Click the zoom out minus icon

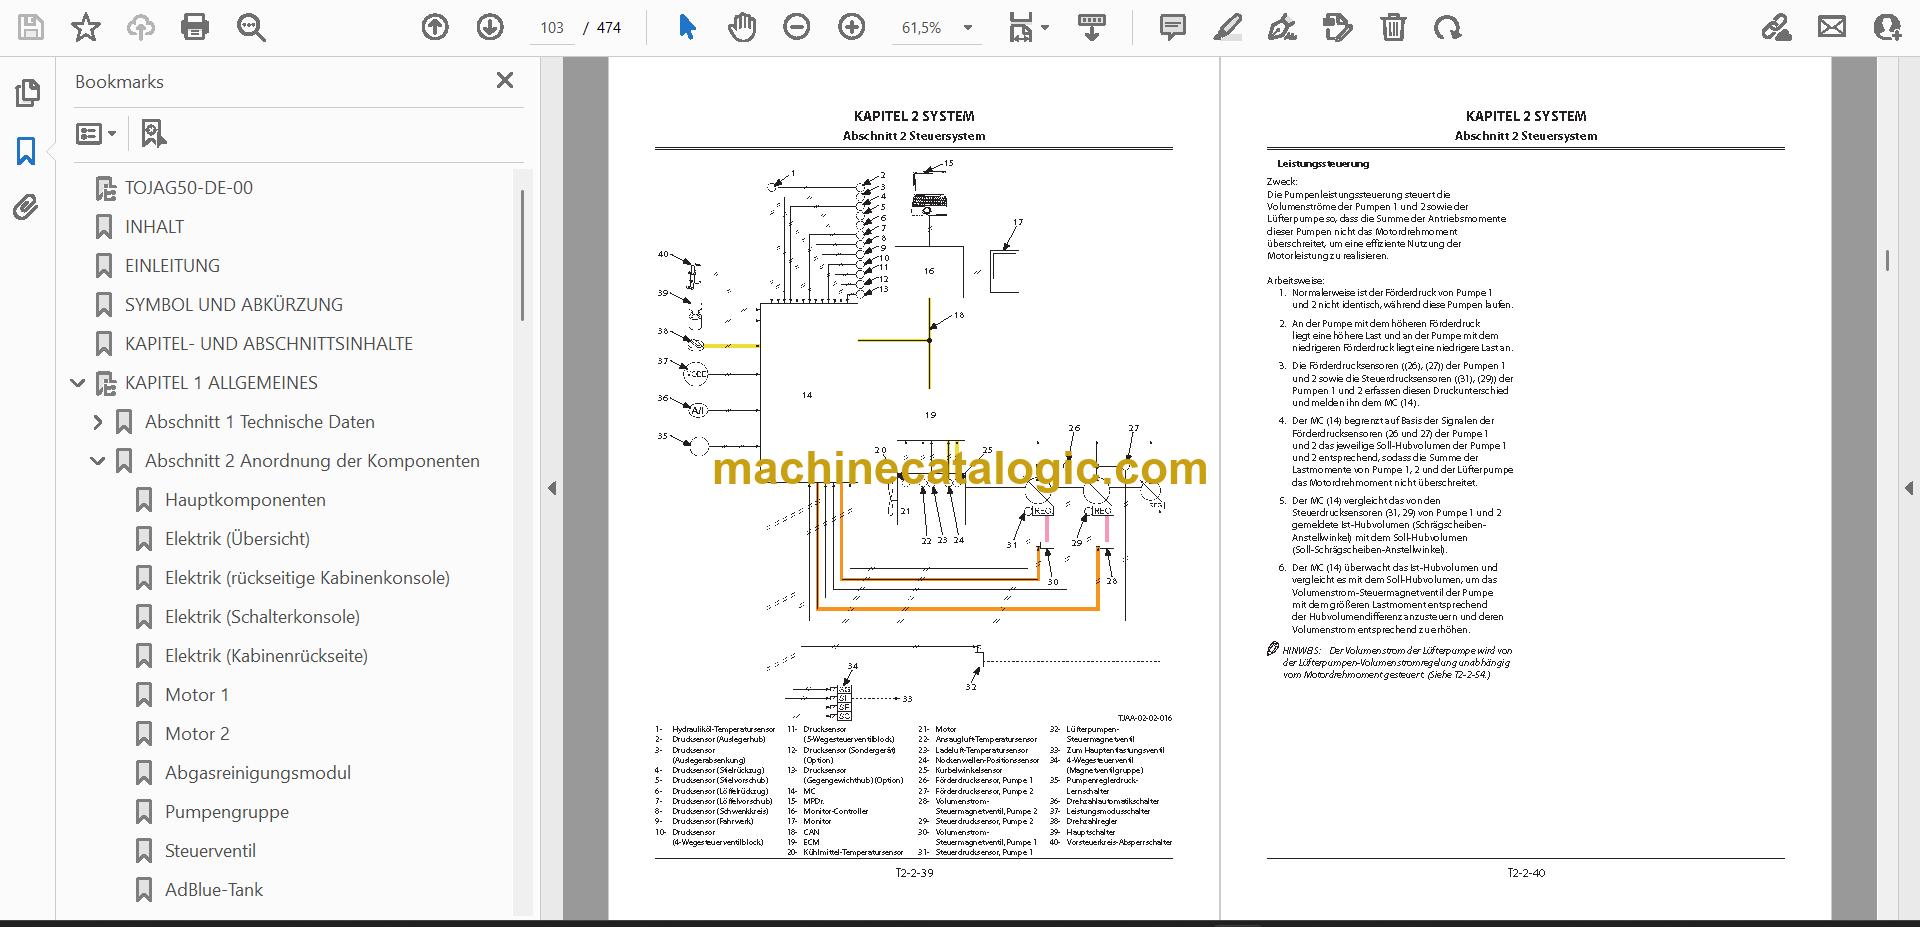pyautogui.click(x=797, y=27)
